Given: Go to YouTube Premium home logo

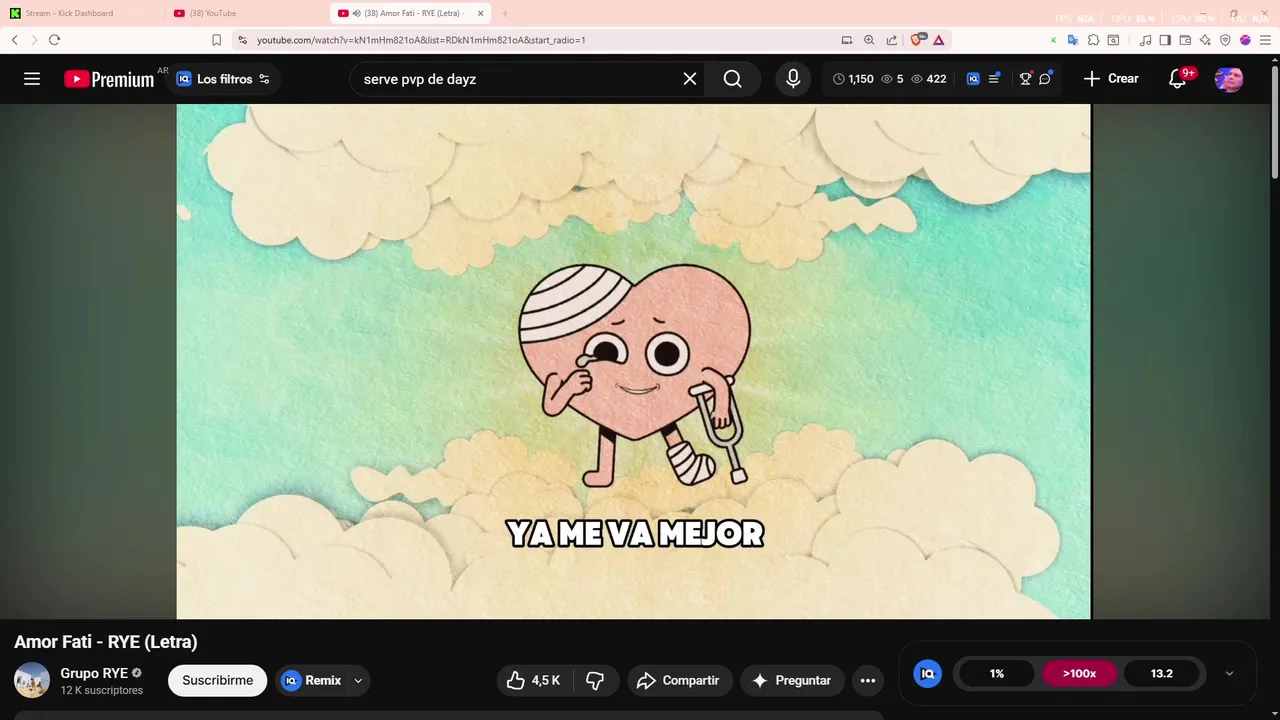Looking at the screenshot, I should tap(109, 79).
